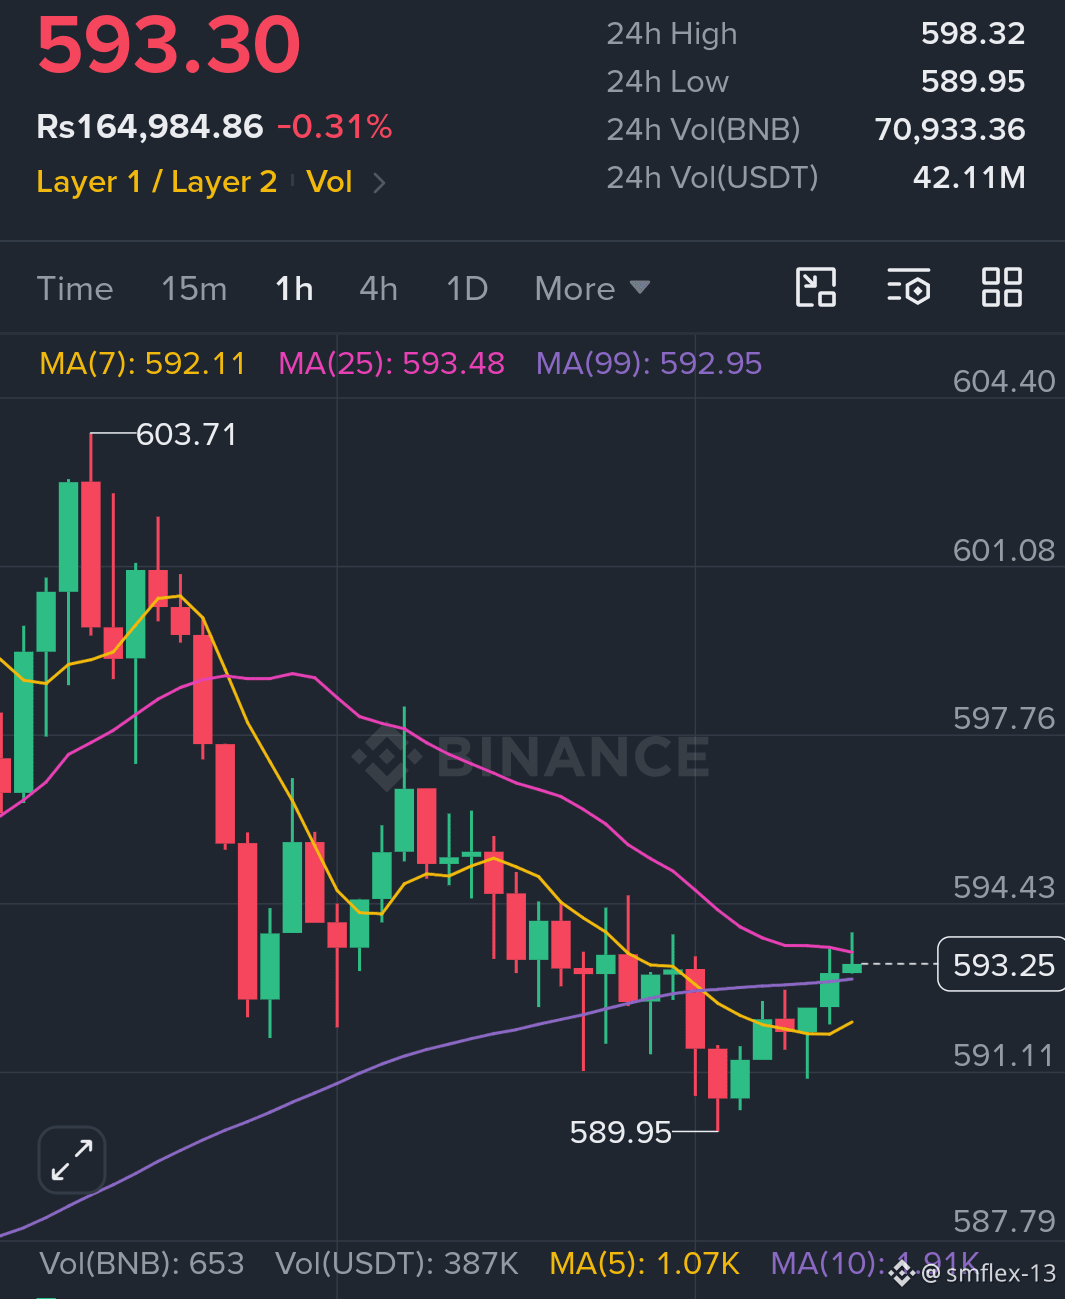Screen dimensions: 1065x1299
Task: Tap the MA(99): 592.95 indicator label
Action: [649, 363]
